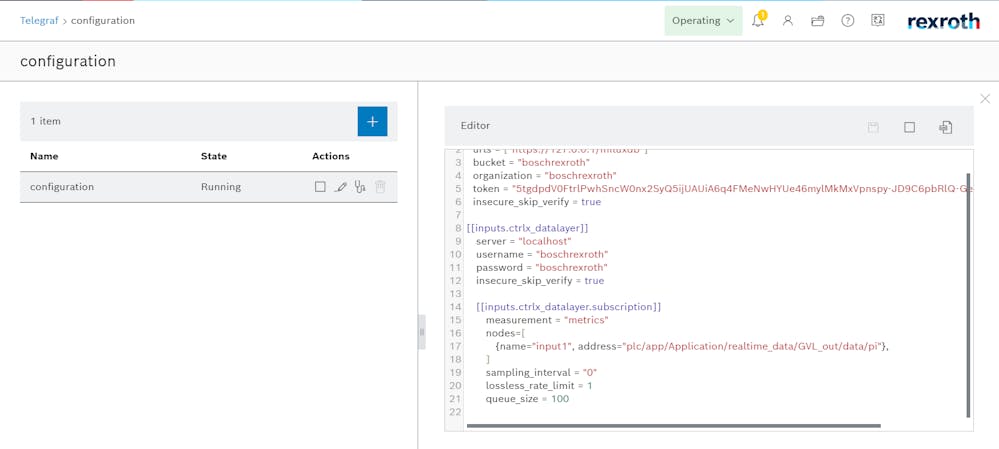Click the document icon in Editor toolbar
Screen dimensions: 999x449
[x=945, y=127]
